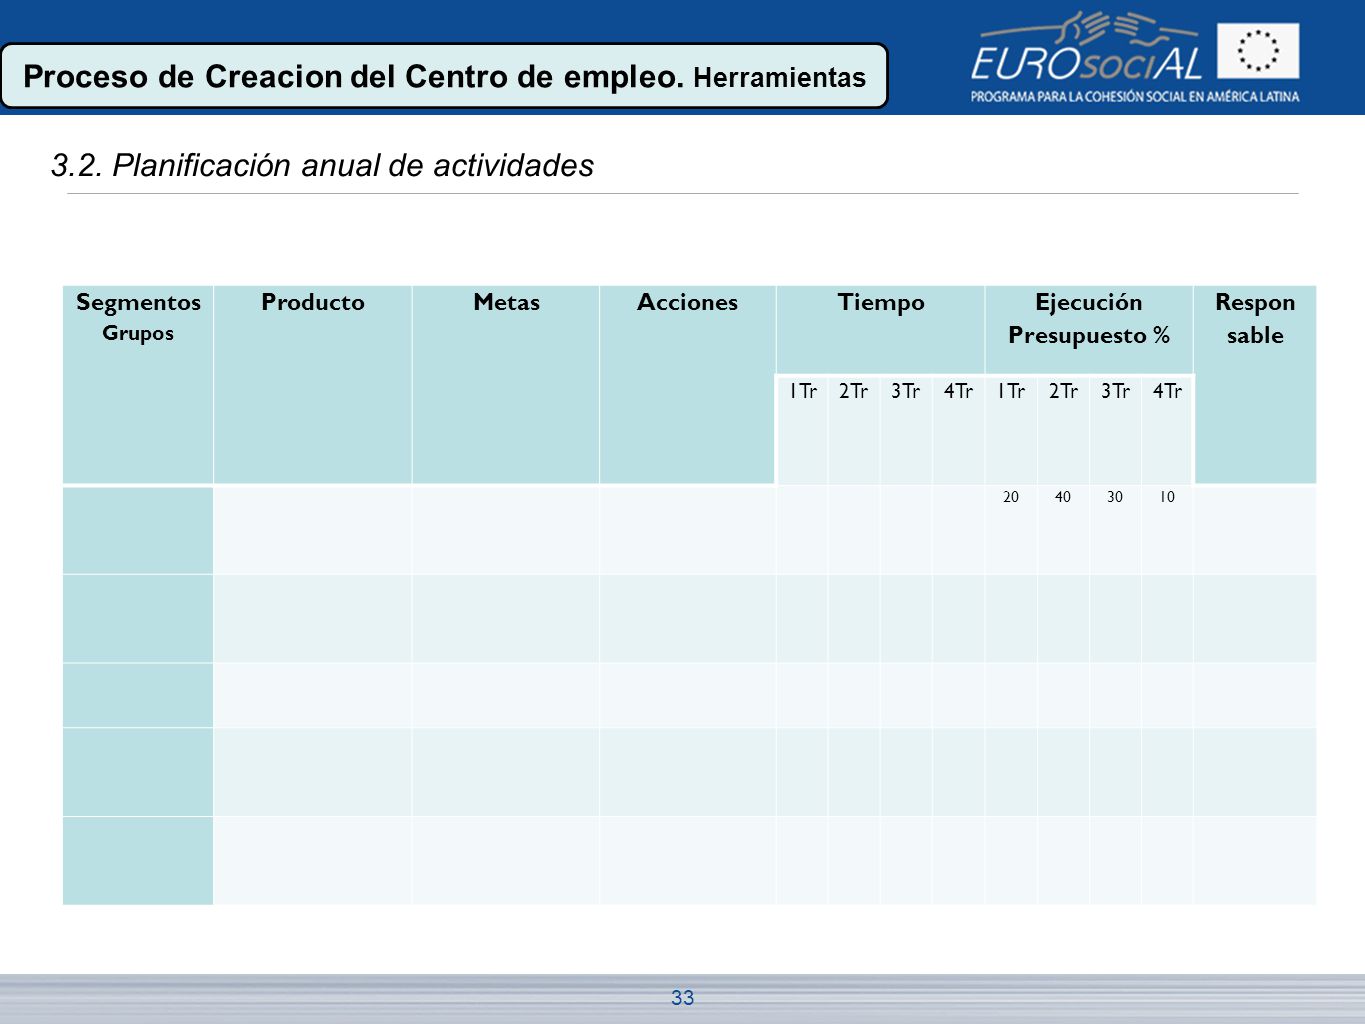Click 'PROGRAMA PARA LA COHESIÓN SOCIAL EN AMÉRICA LATINA' tagline
The width and height of the screenshot is (1365, 1024).
[1135, 97]
